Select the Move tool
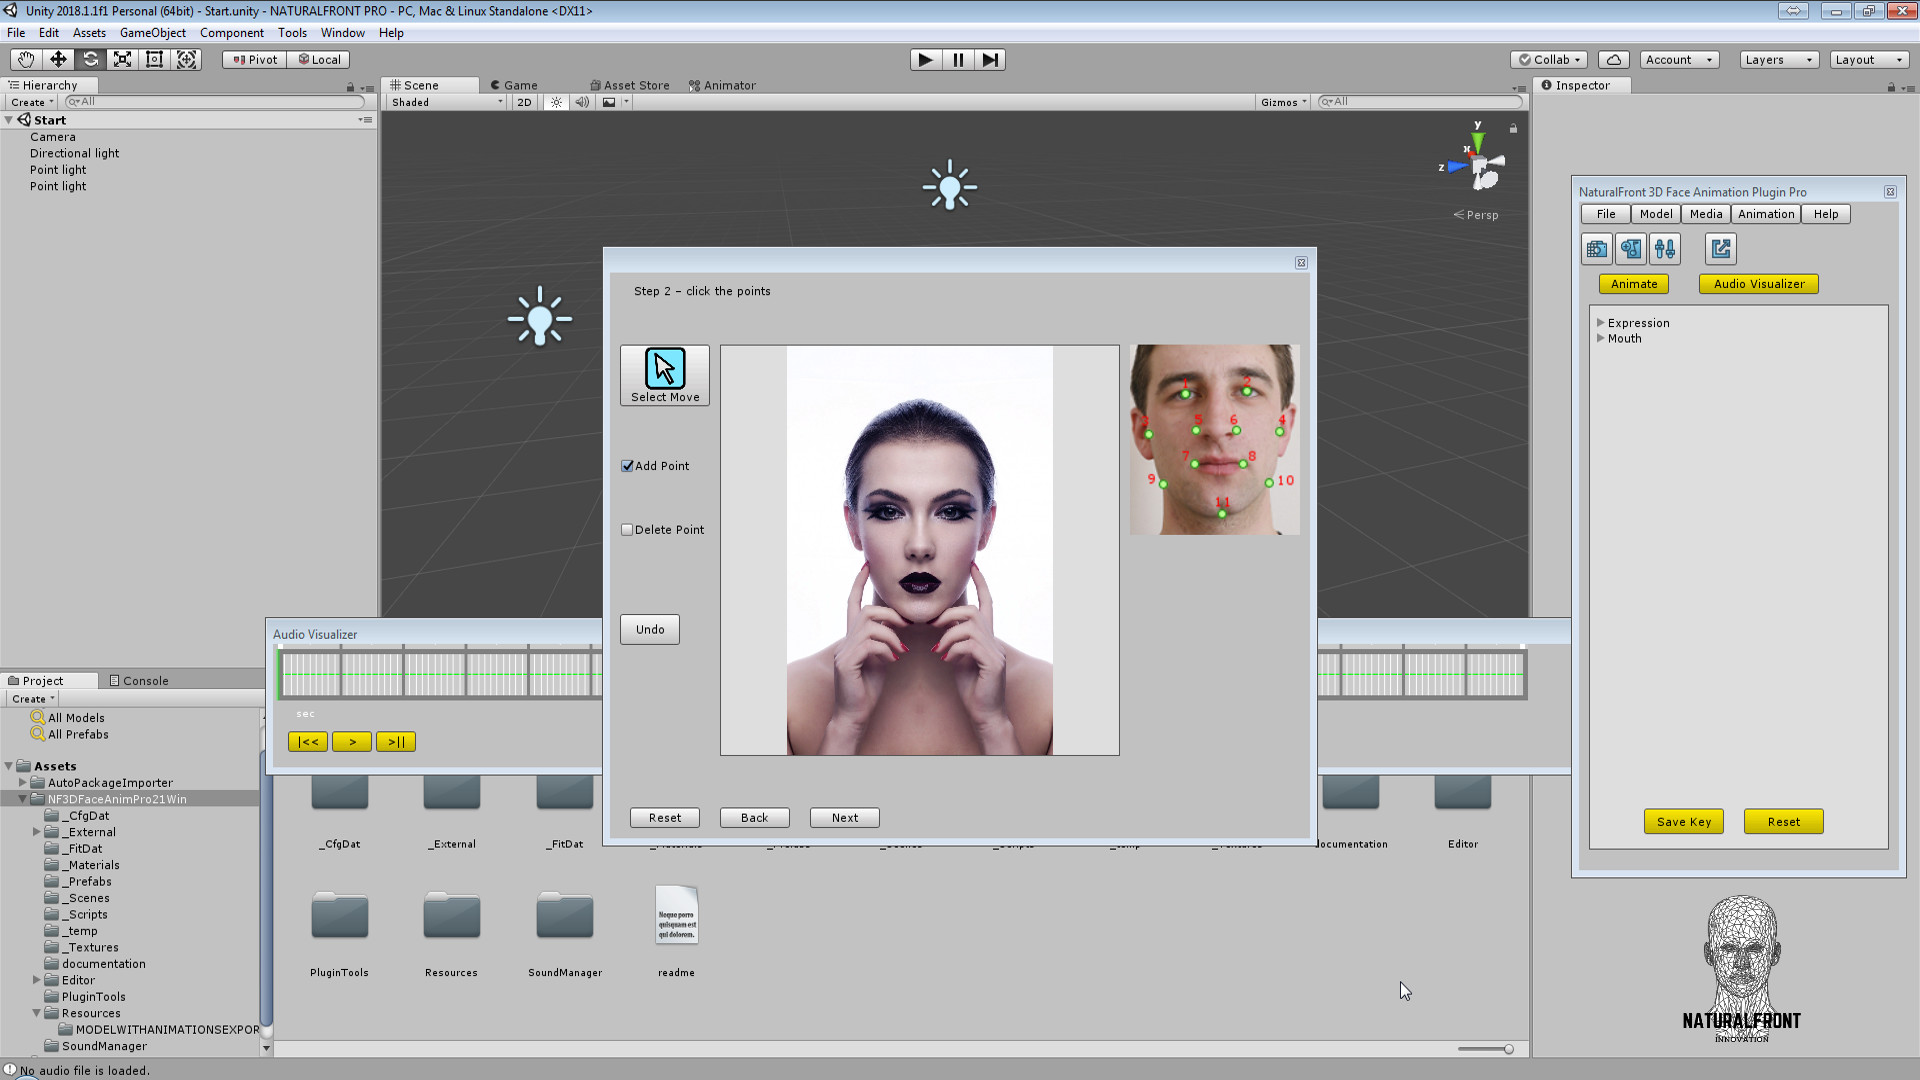The image size is (1920, 1080). (x=58, y=59)
